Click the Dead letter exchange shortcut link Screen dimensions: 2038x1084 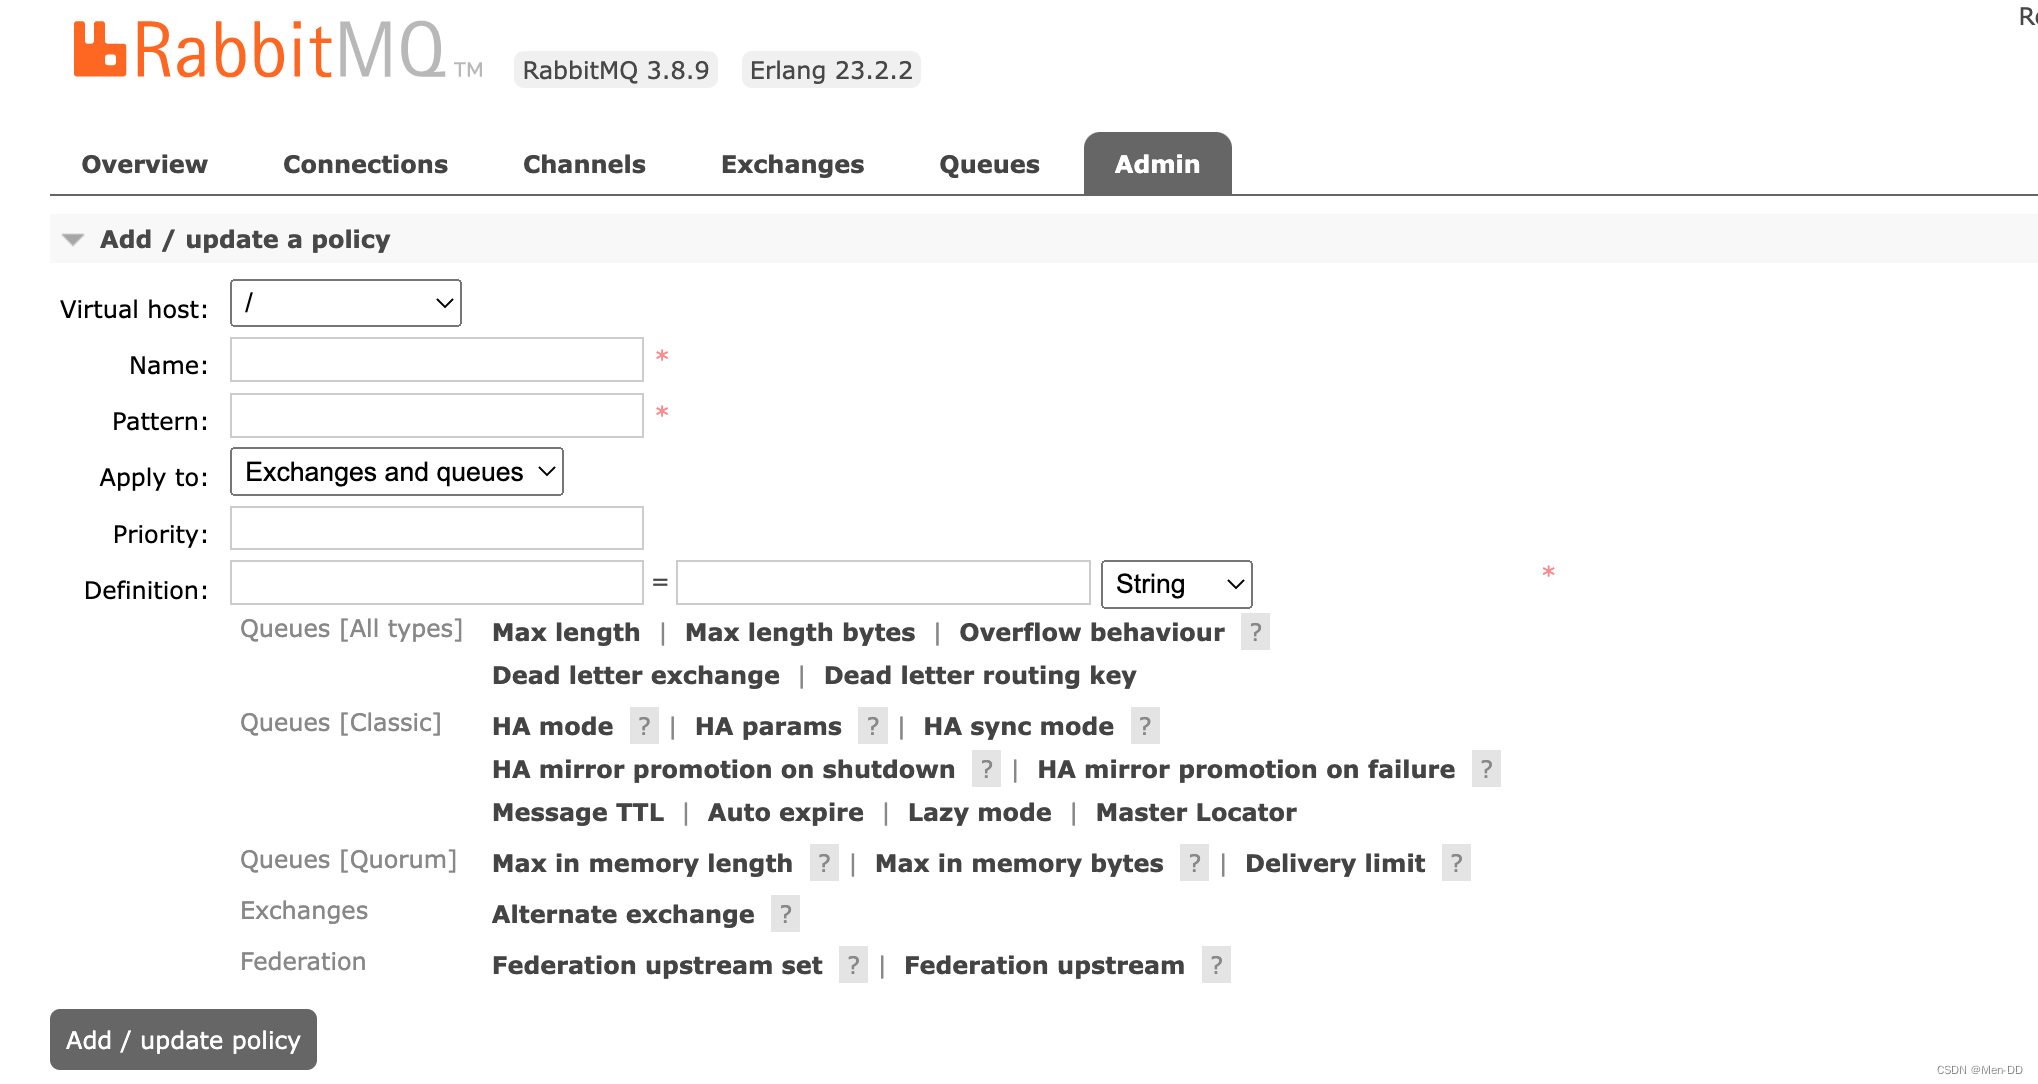tap(635, 675)
